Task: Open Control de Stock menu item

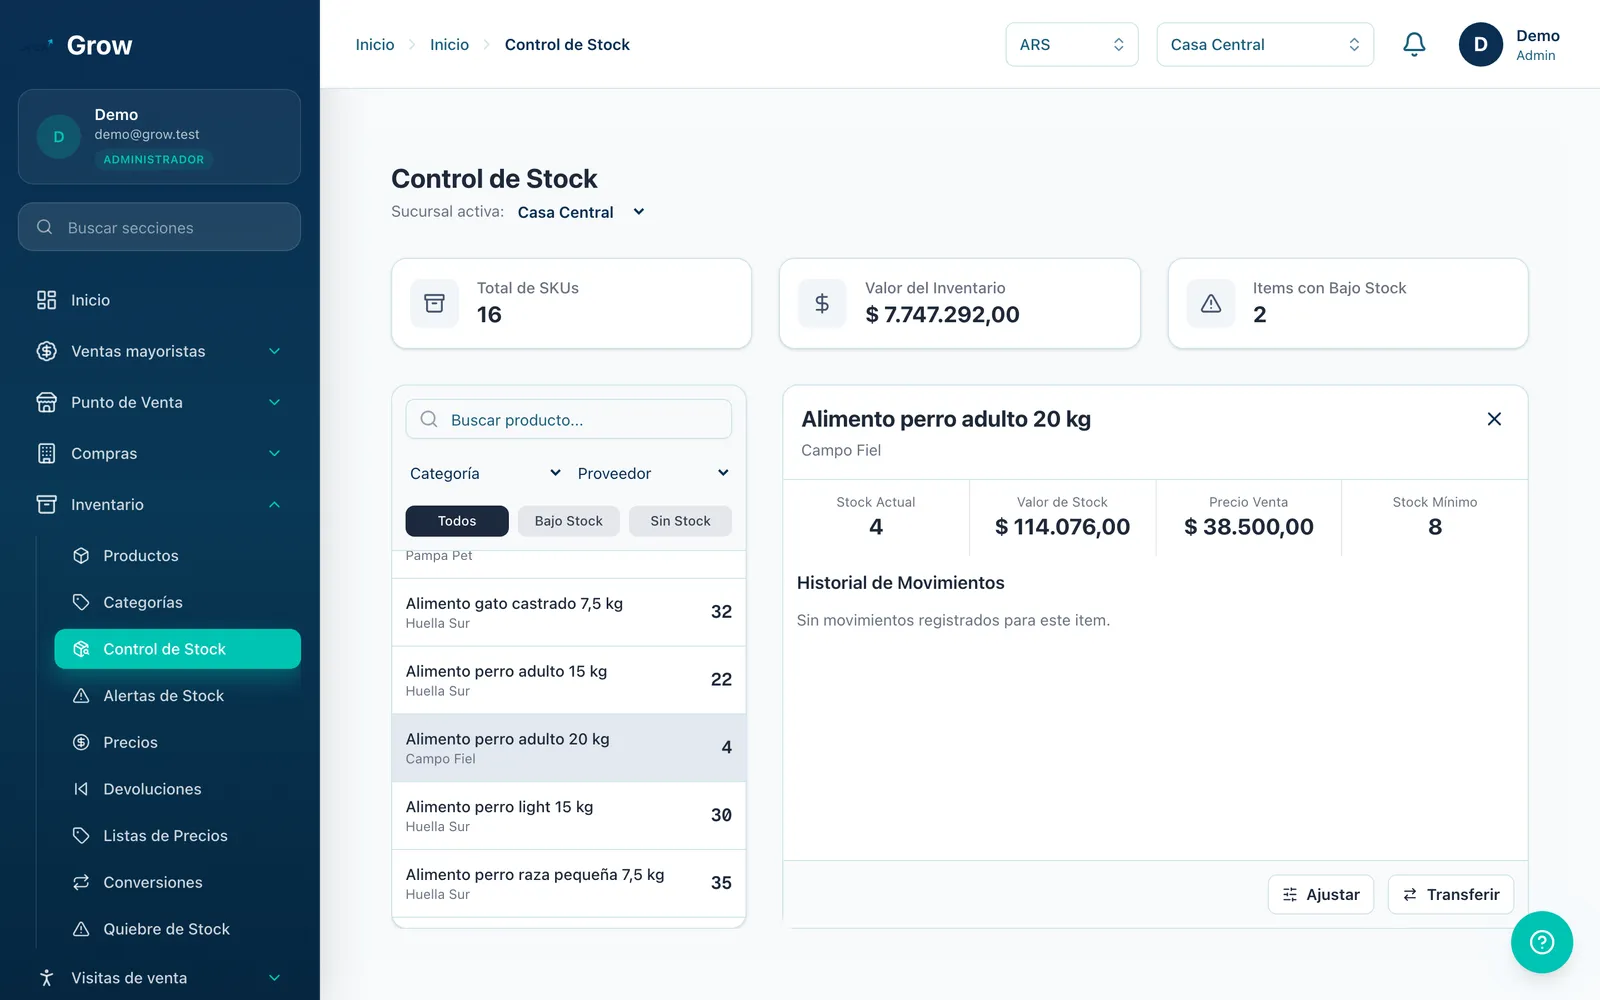Action: (x=178, y=649)
